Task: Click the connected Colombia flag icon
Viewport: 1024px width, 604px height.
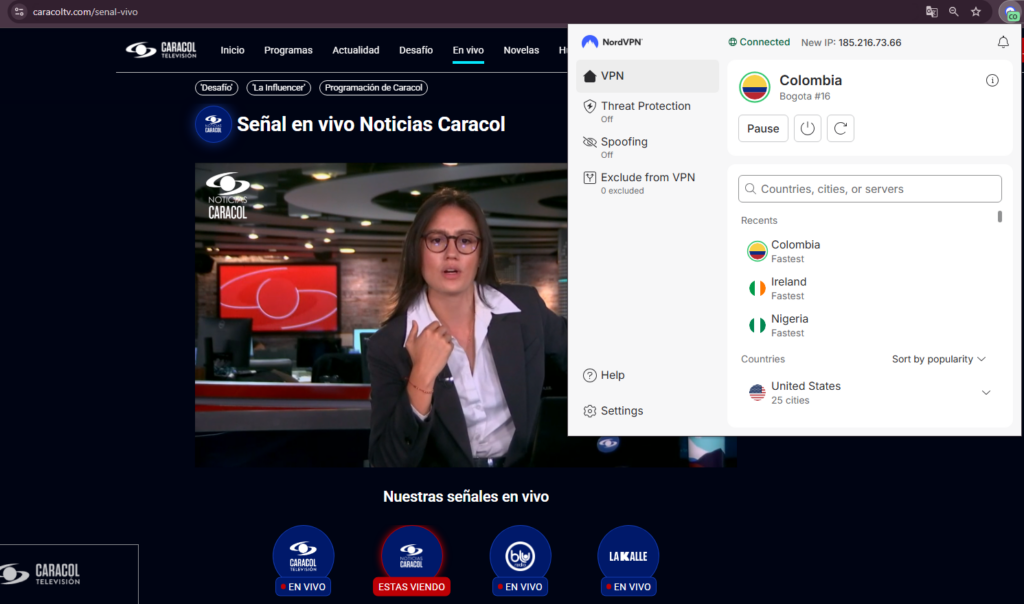Action: click(x=754, y=87)
